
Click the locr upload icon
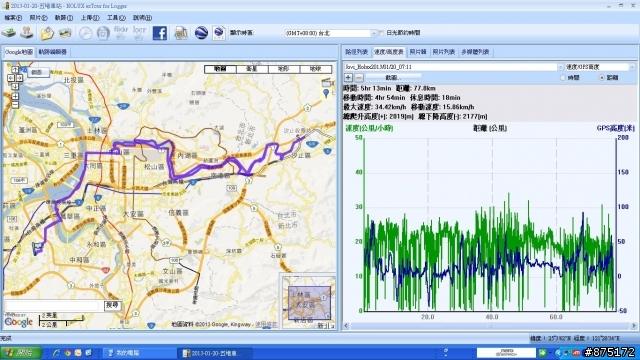[x=139, y=33]
